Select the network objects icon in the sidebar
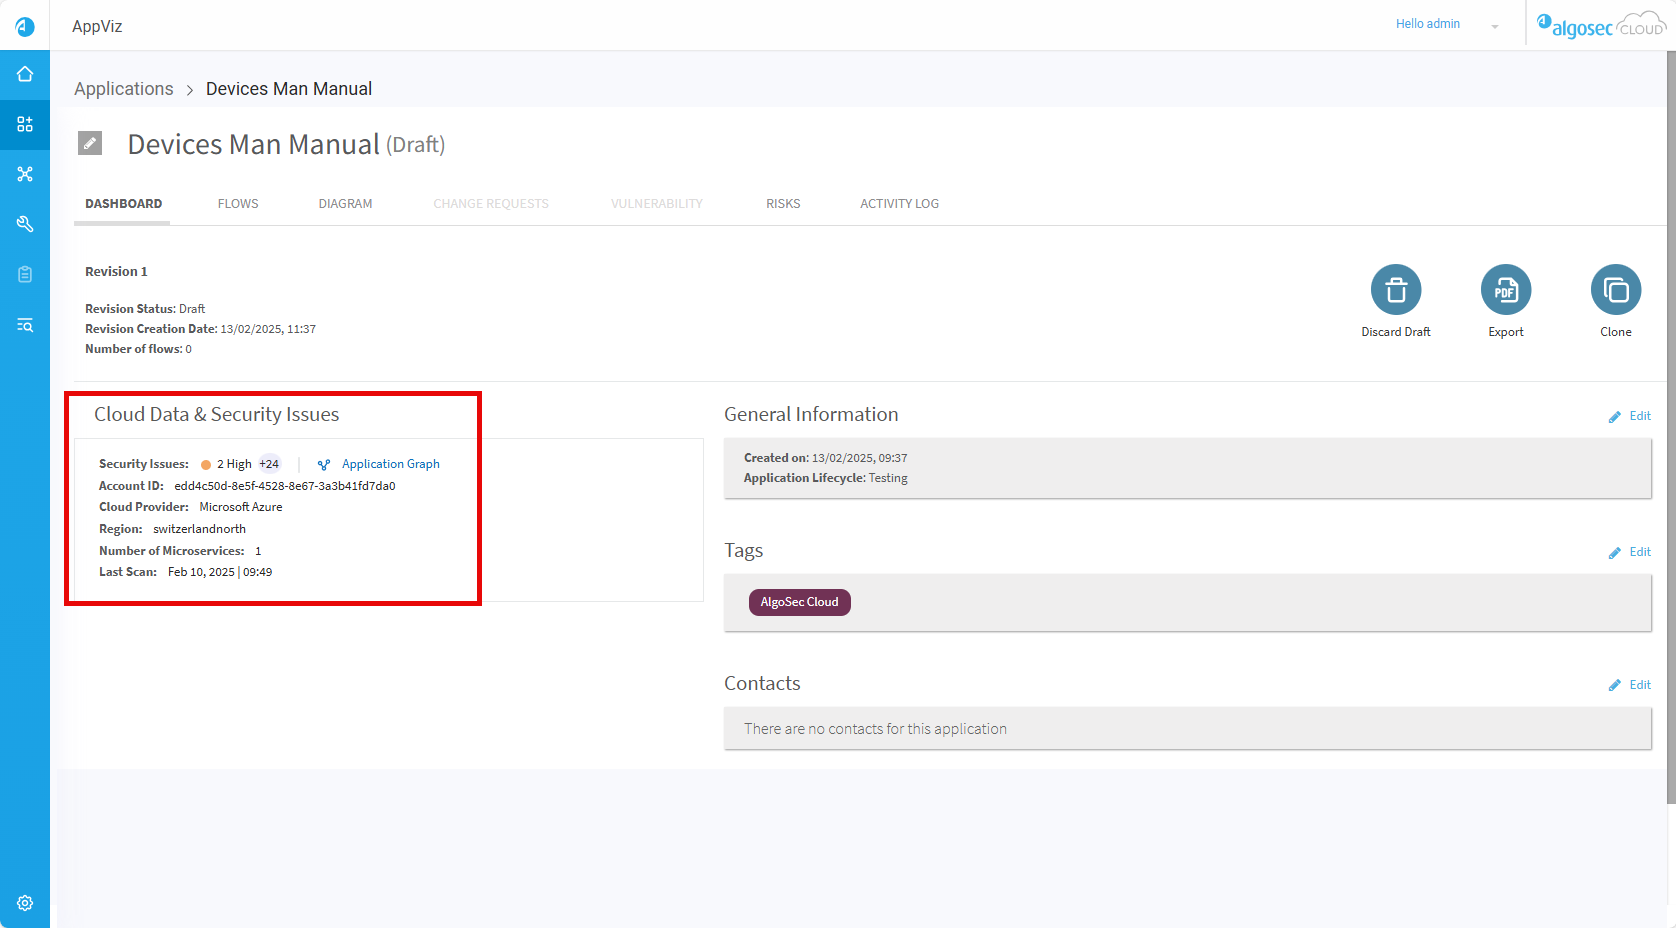The image size is (1676, 928). point(25,174)
